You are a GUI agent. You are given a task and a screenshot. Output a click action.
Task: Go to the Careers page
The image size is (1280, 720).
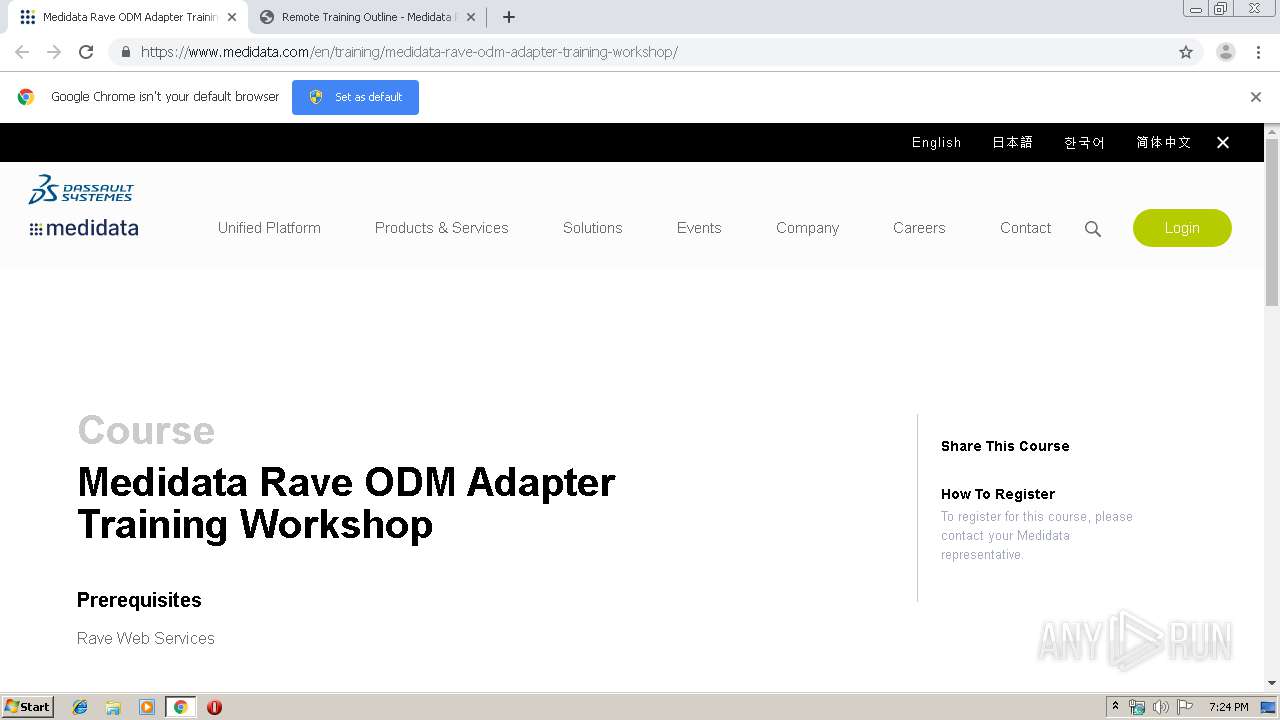point(919,228)
